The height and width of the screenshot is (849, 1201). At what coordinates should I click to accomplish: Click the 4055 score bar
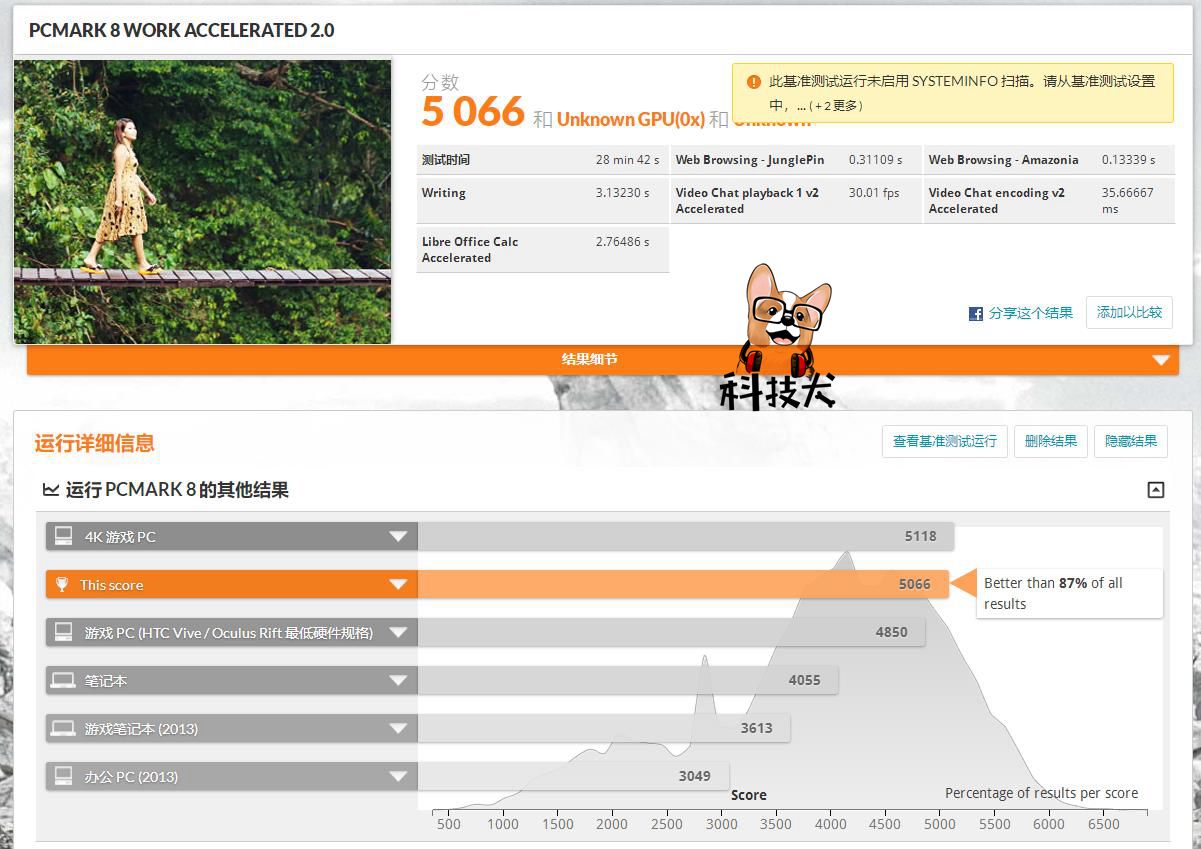click(x=628, y=680)
